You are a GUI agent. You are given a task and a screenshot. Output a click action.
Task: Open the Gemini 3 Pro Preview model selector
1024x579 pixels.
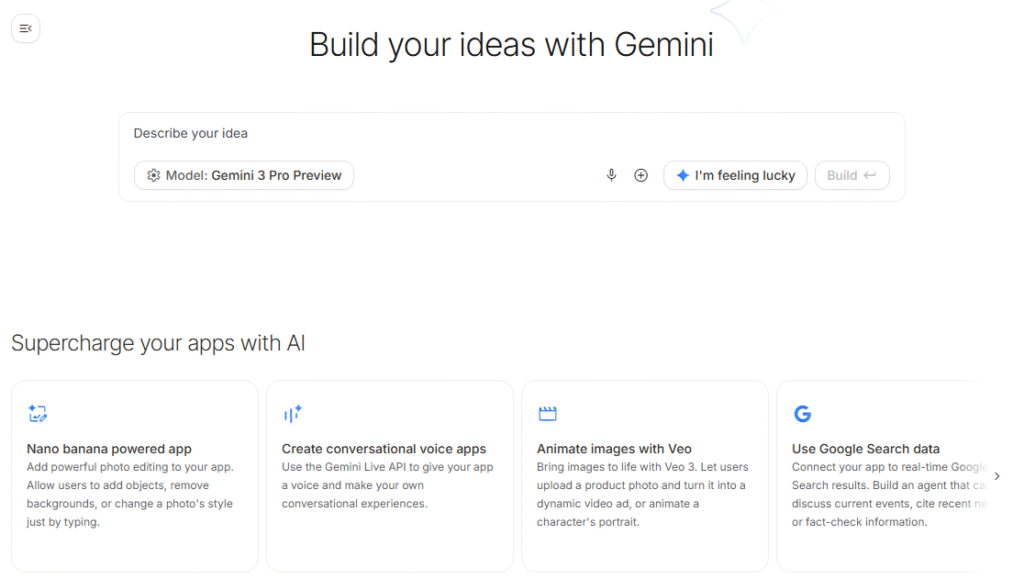click(244, 175)
